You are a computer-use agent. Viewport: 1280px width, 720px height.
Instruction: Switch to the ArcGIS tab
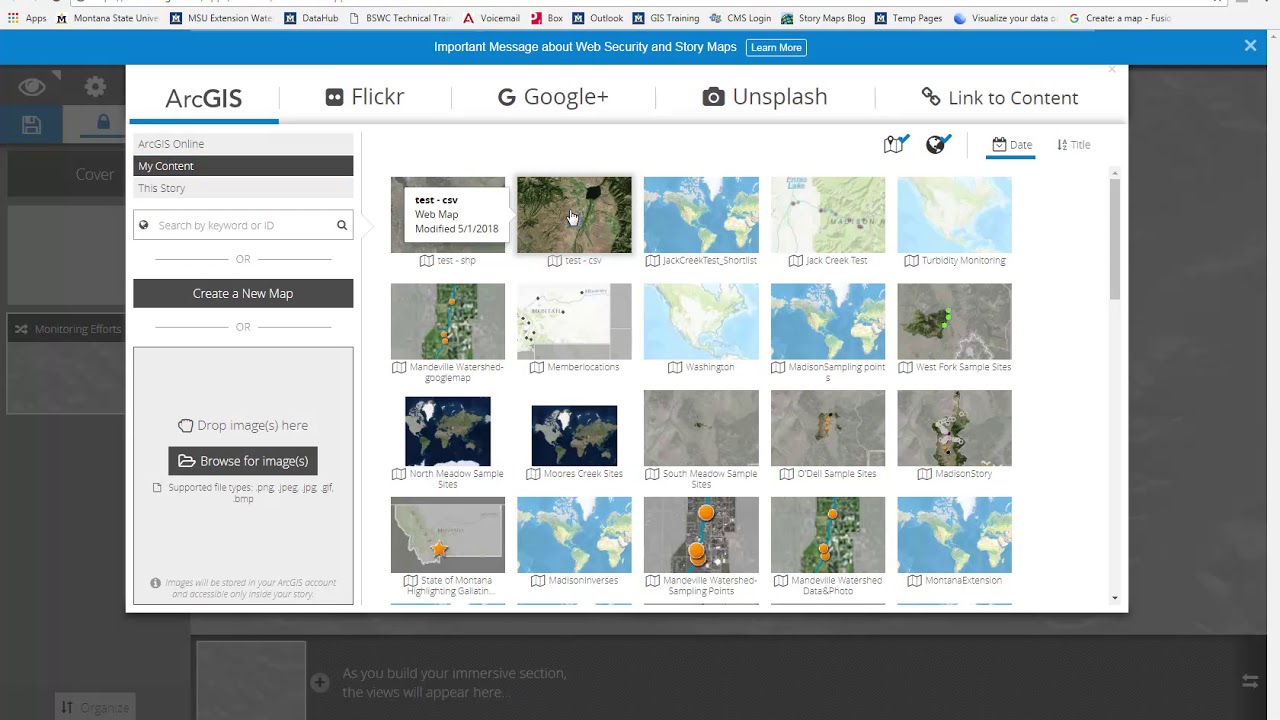(203, 98)
